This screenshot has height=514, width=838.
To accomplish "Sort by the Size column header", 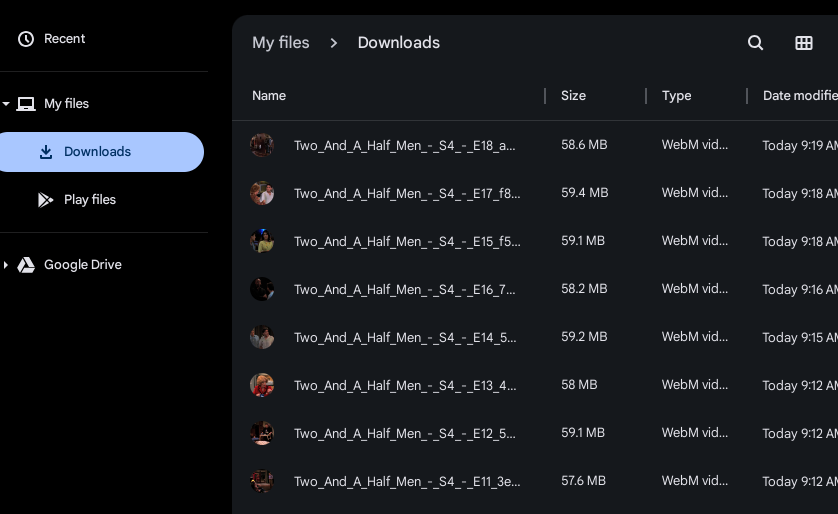I will 573,96.
